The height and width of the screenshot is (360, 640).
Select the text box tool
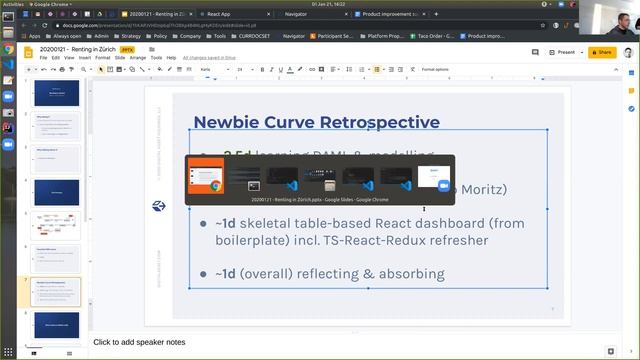pos(110,69)
